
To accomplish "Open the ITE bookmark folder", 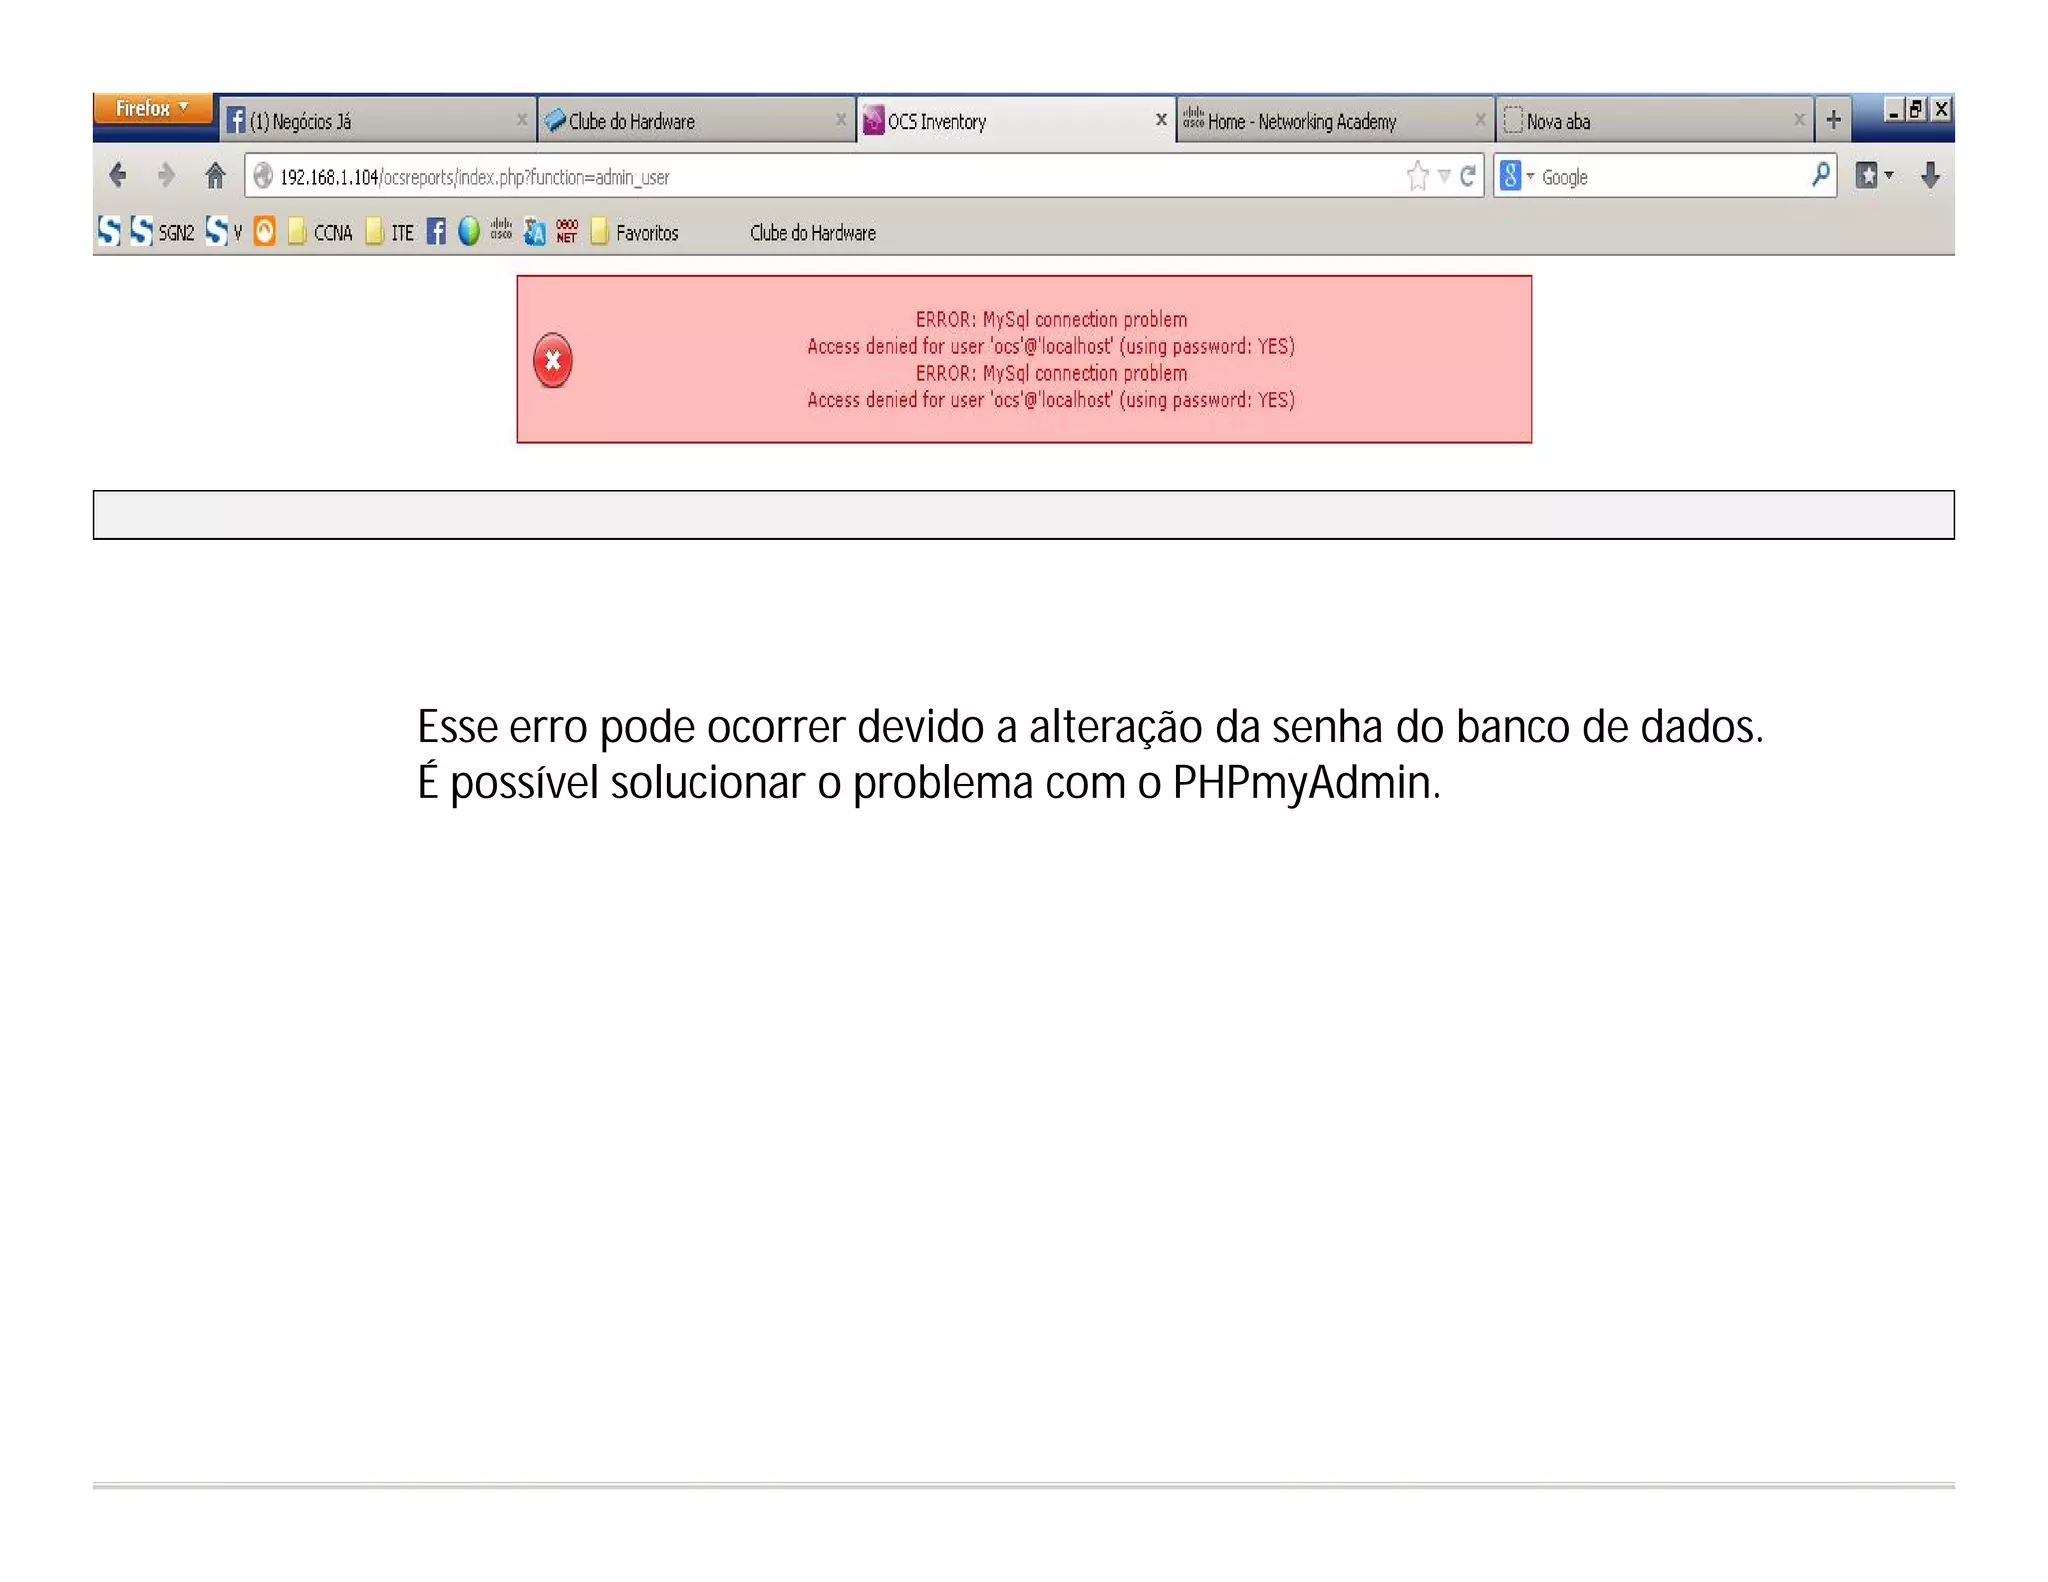I will point(389,232).
